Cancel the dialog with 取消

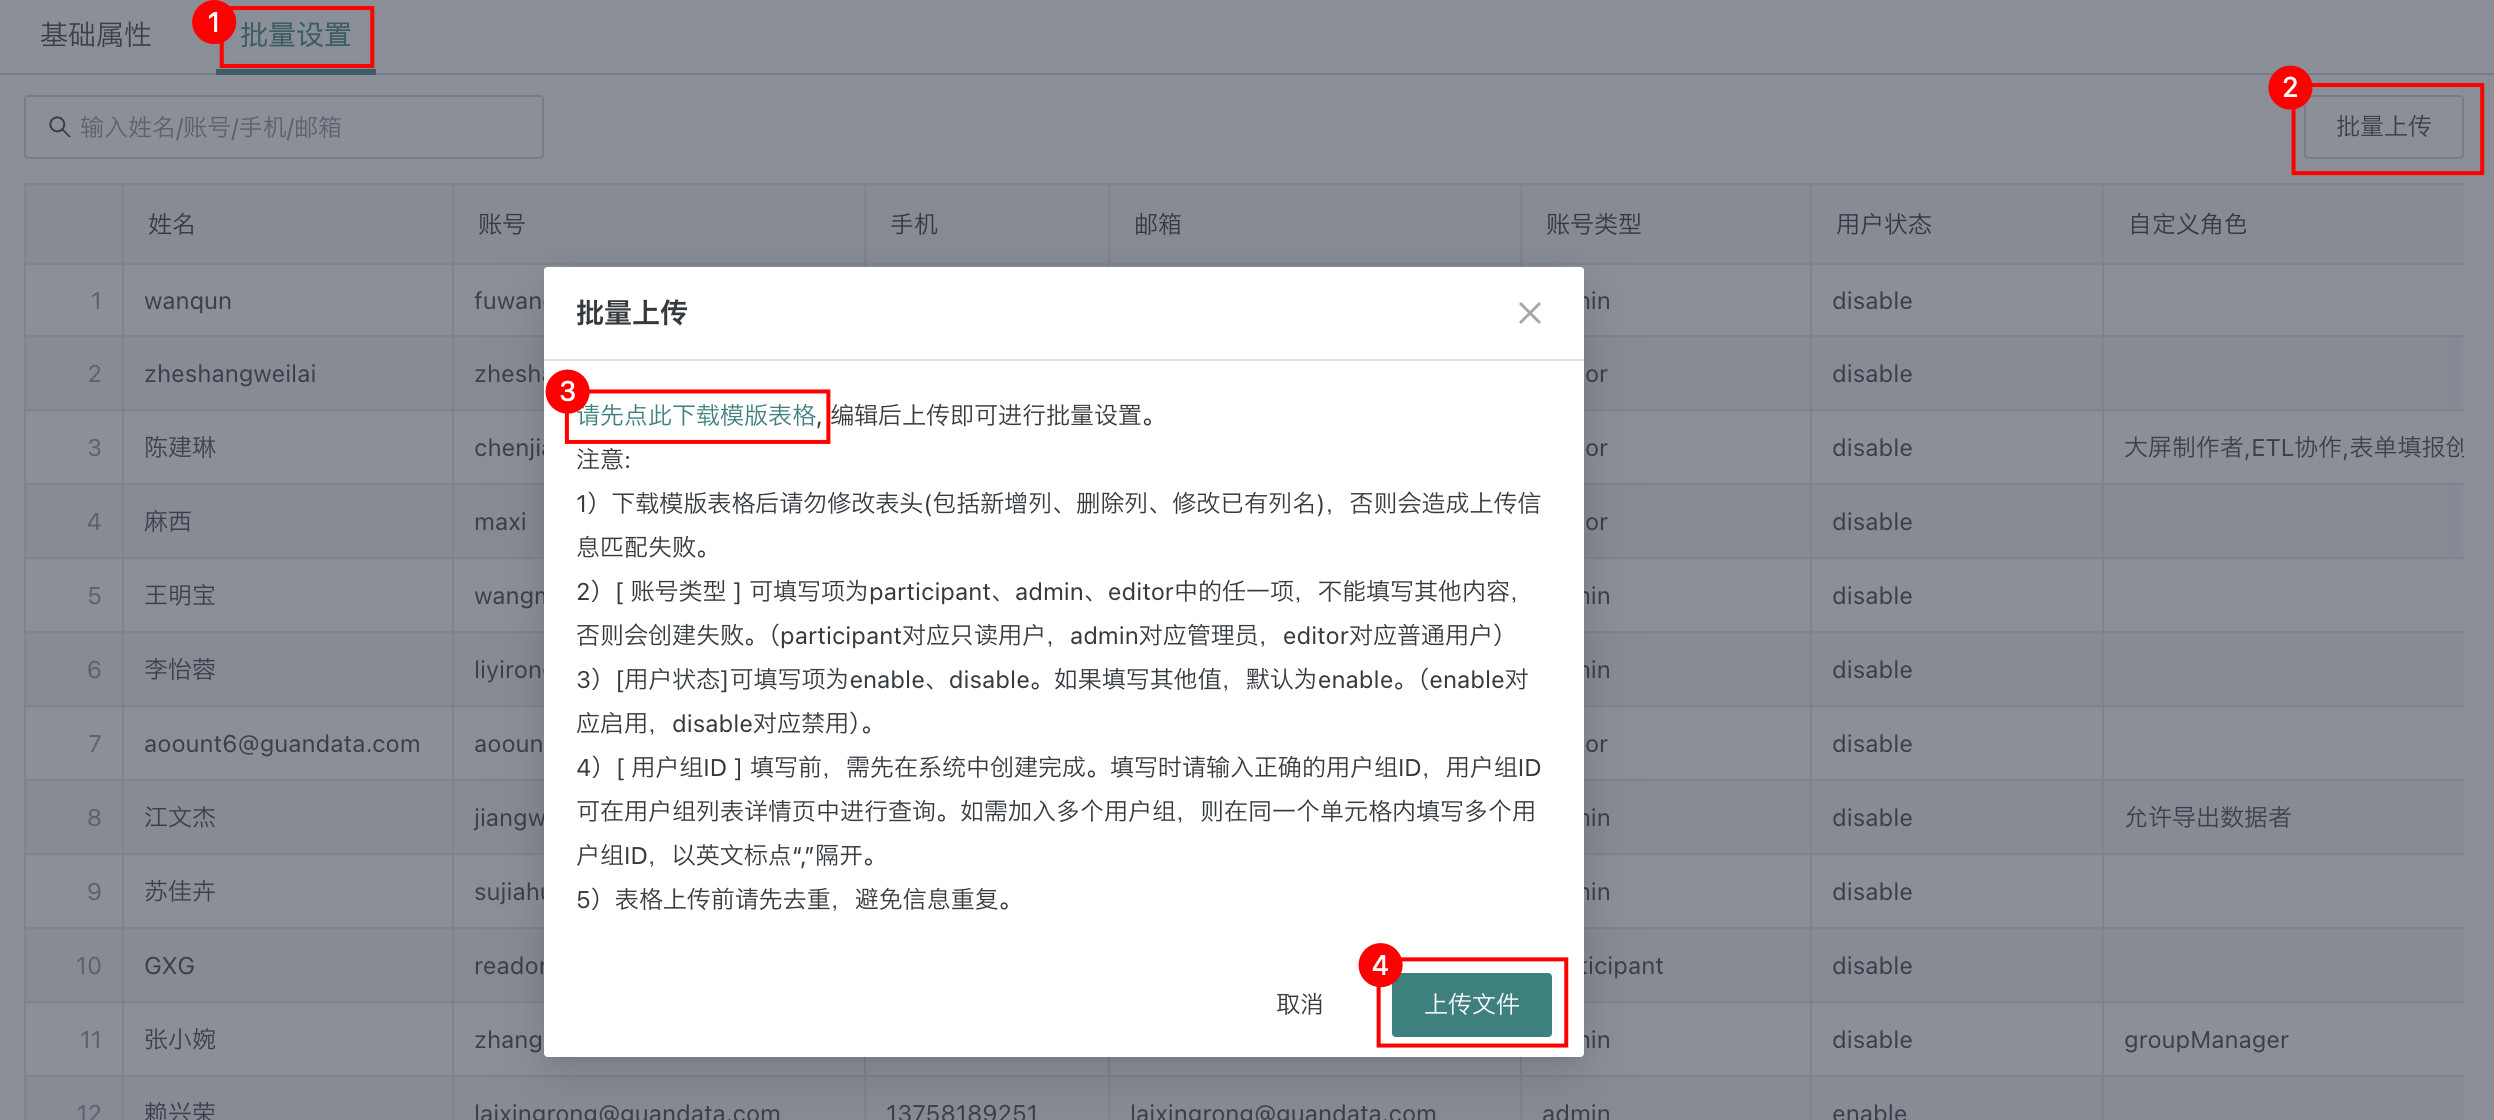1299,1004
